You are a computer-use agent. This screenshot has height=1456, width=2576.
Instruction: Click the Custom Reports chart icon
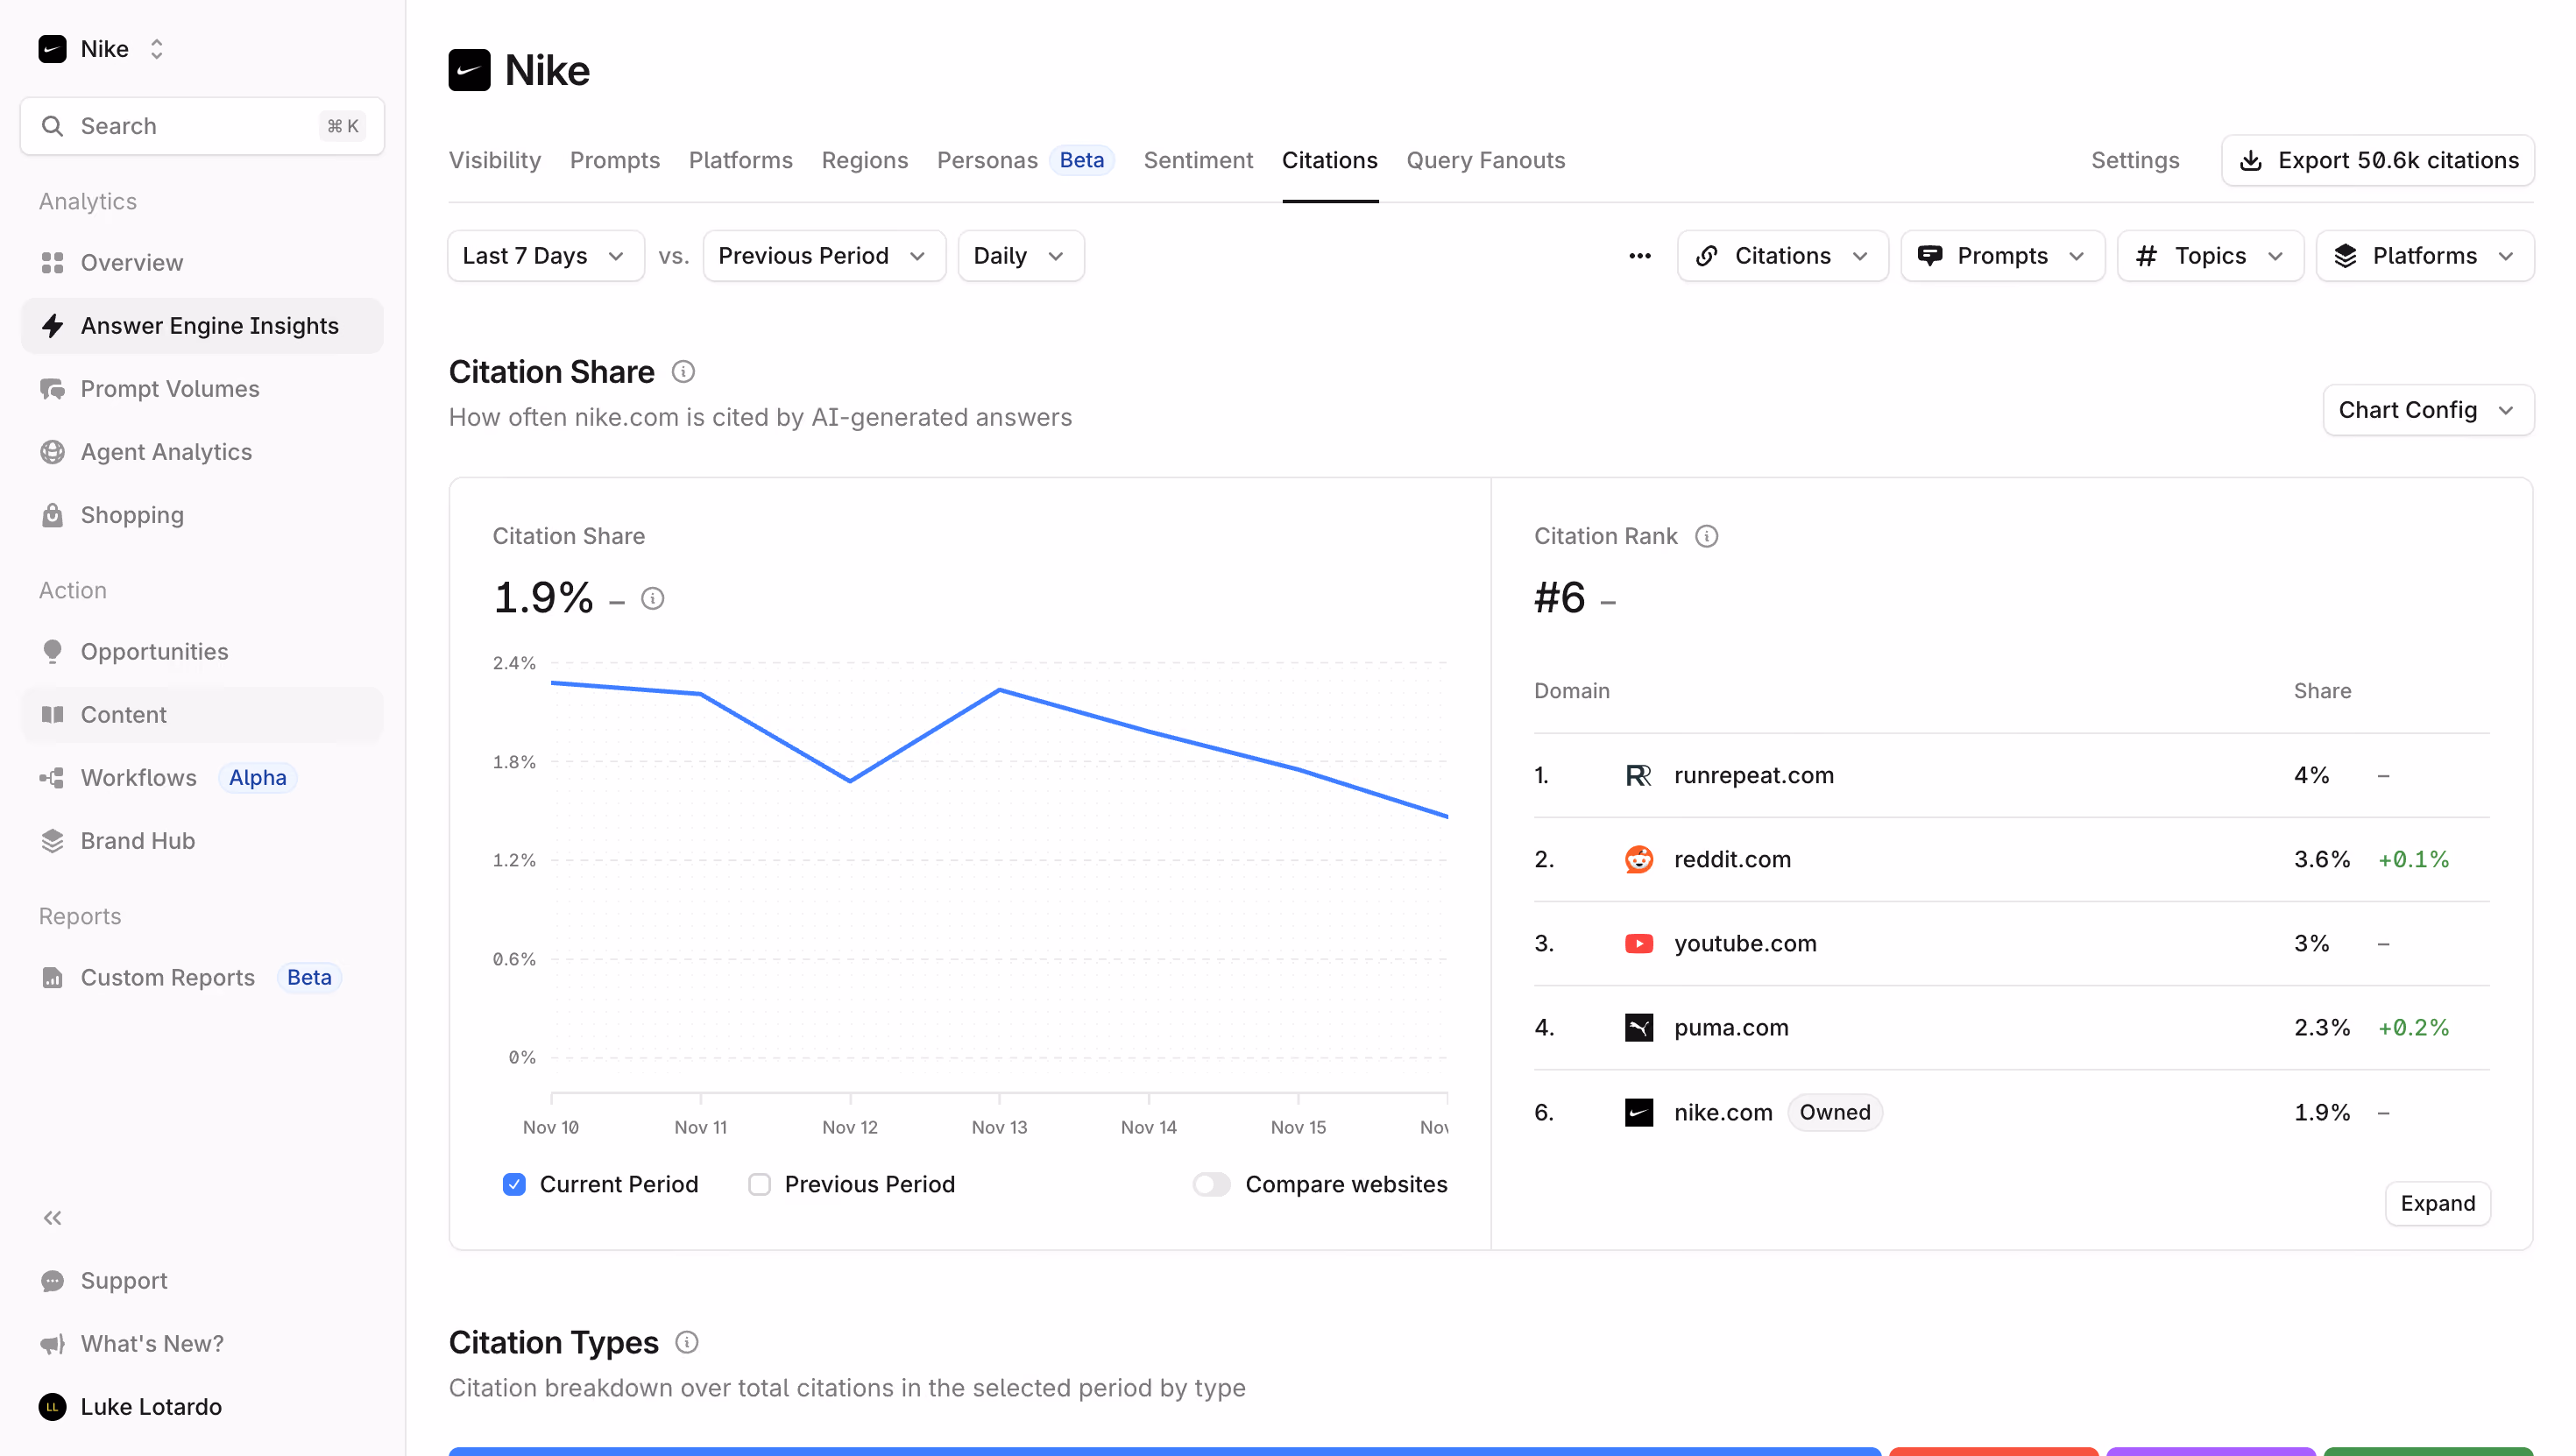coord(52,978)
